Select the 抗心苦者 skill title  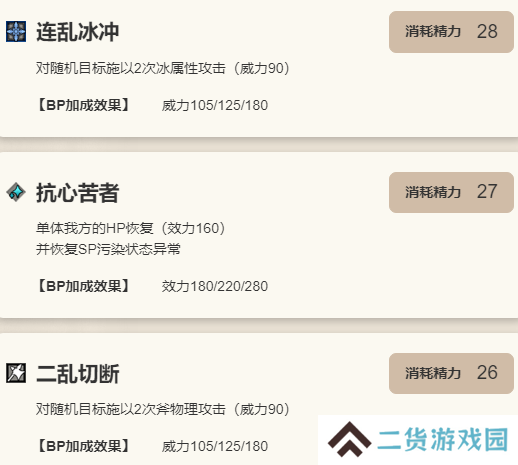tap(77, 193)
